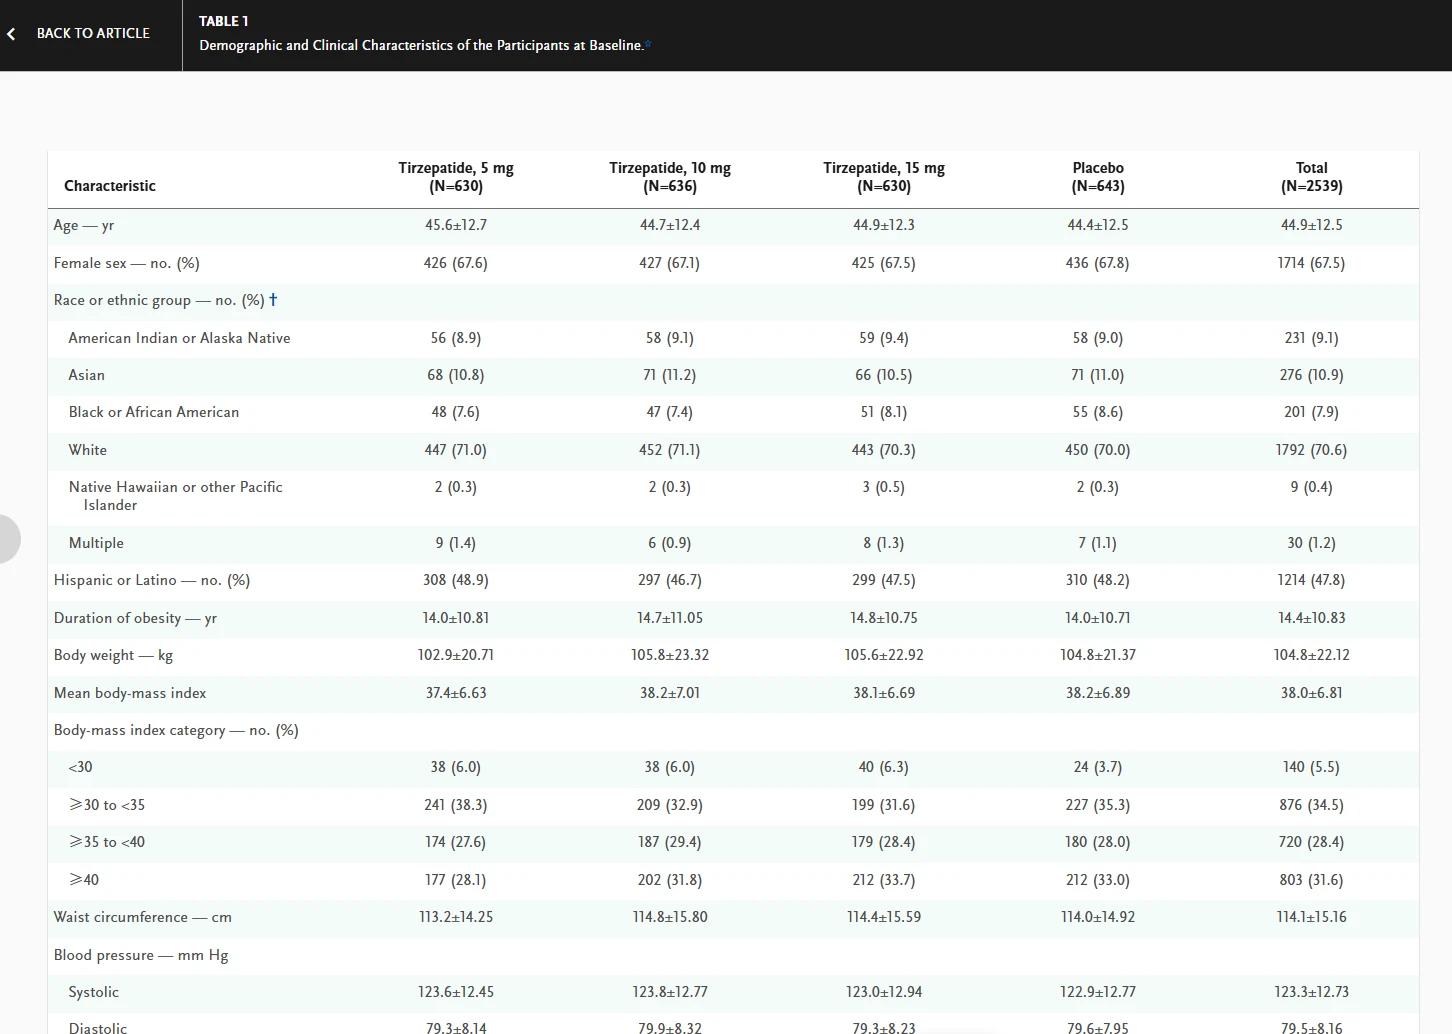Click the Asian total value 276 (10.9)

tap(1312, 375)
